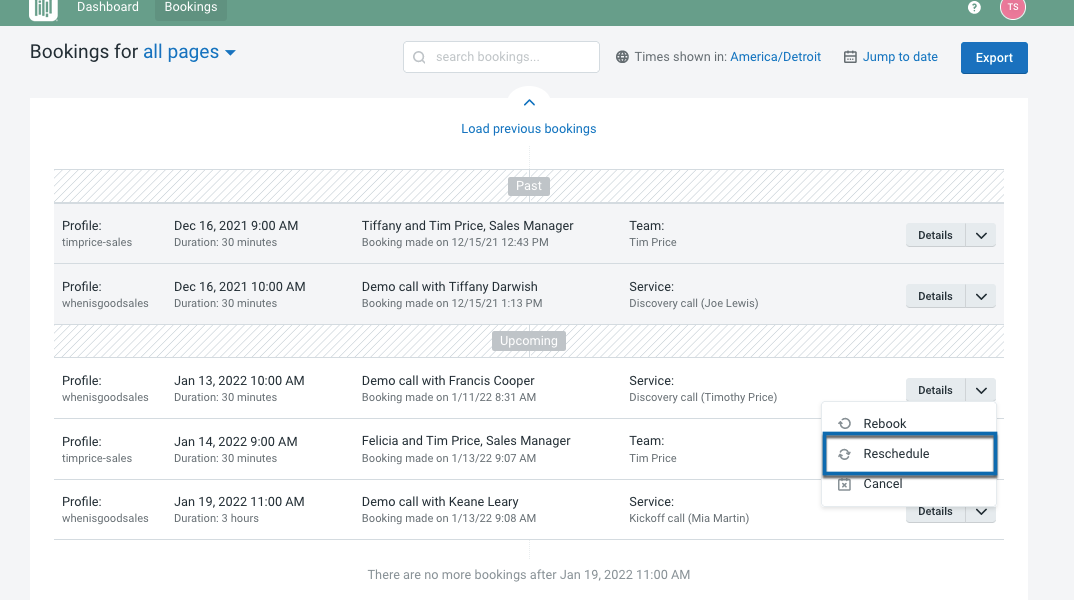Click the globe icon next to Times shown in

(624, 56)
